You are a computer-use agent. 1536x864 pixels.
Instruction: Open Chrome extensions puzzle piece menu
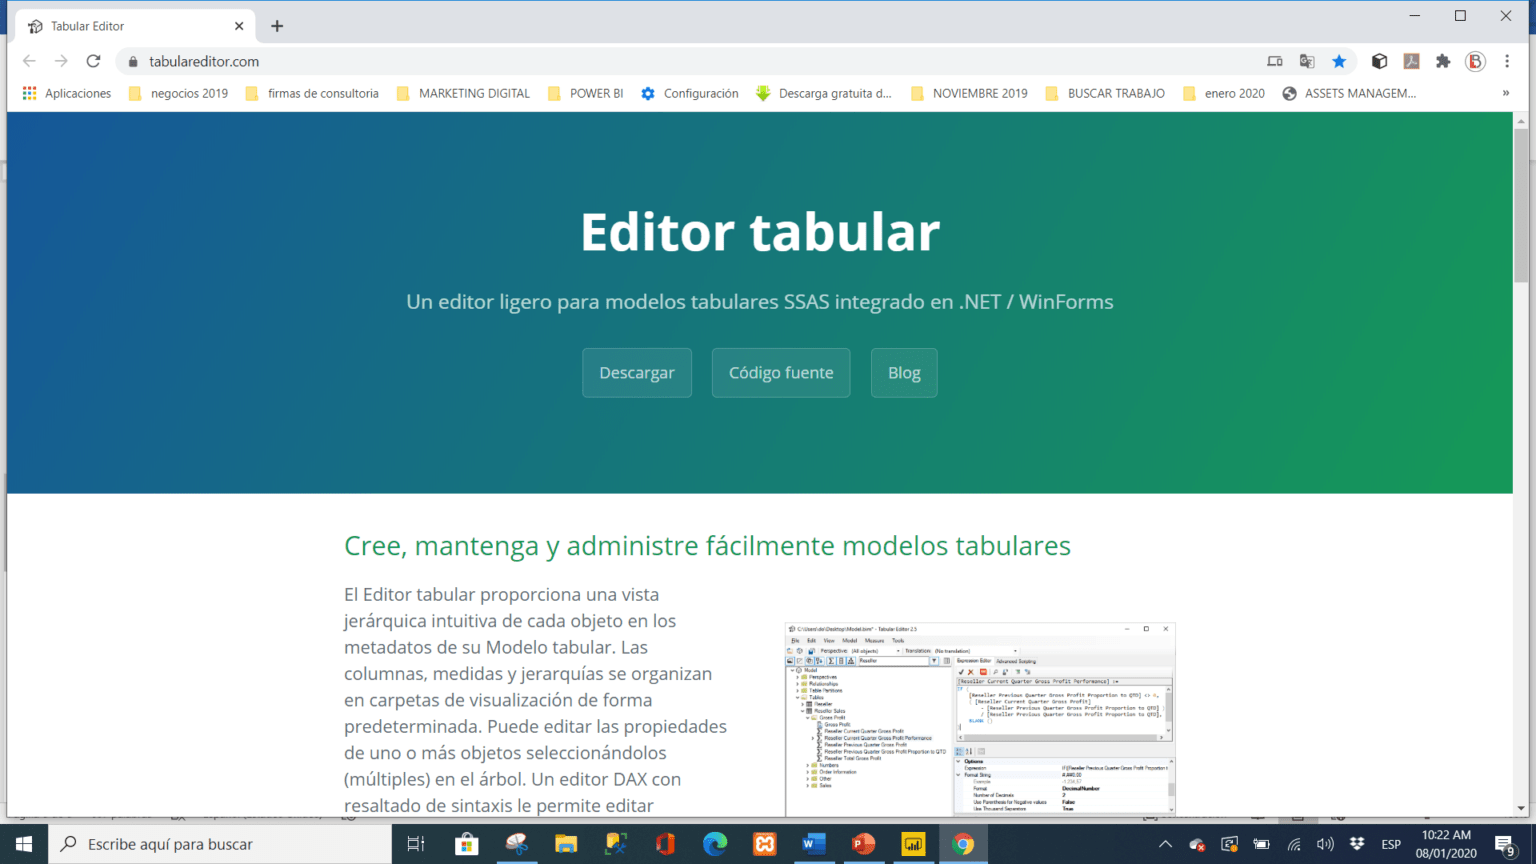[x=1443, y=61]
